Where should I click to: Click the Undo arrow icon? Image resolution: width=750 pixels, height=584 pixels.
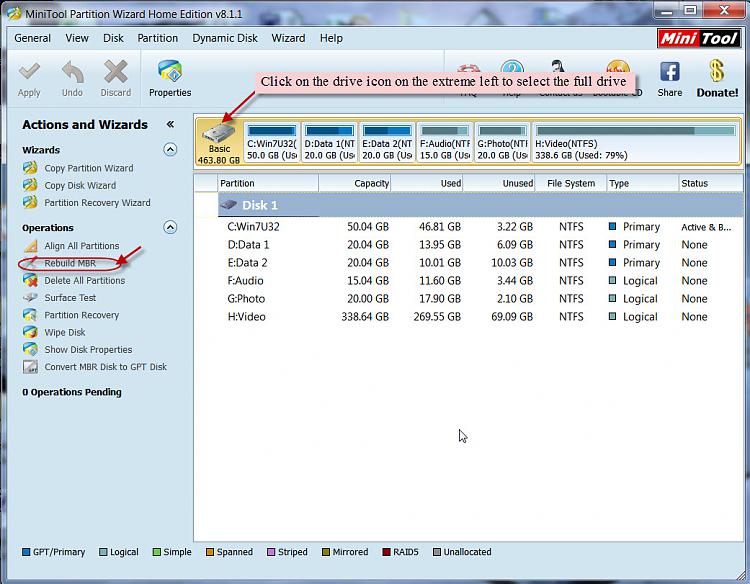point(72,72)
